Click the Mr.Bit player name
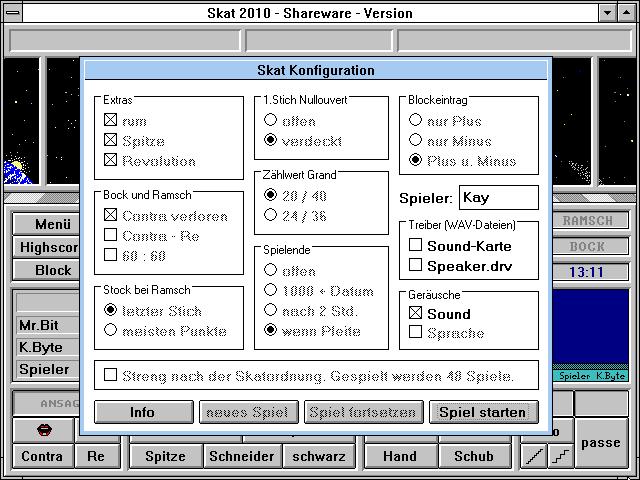 coord(47,325)
